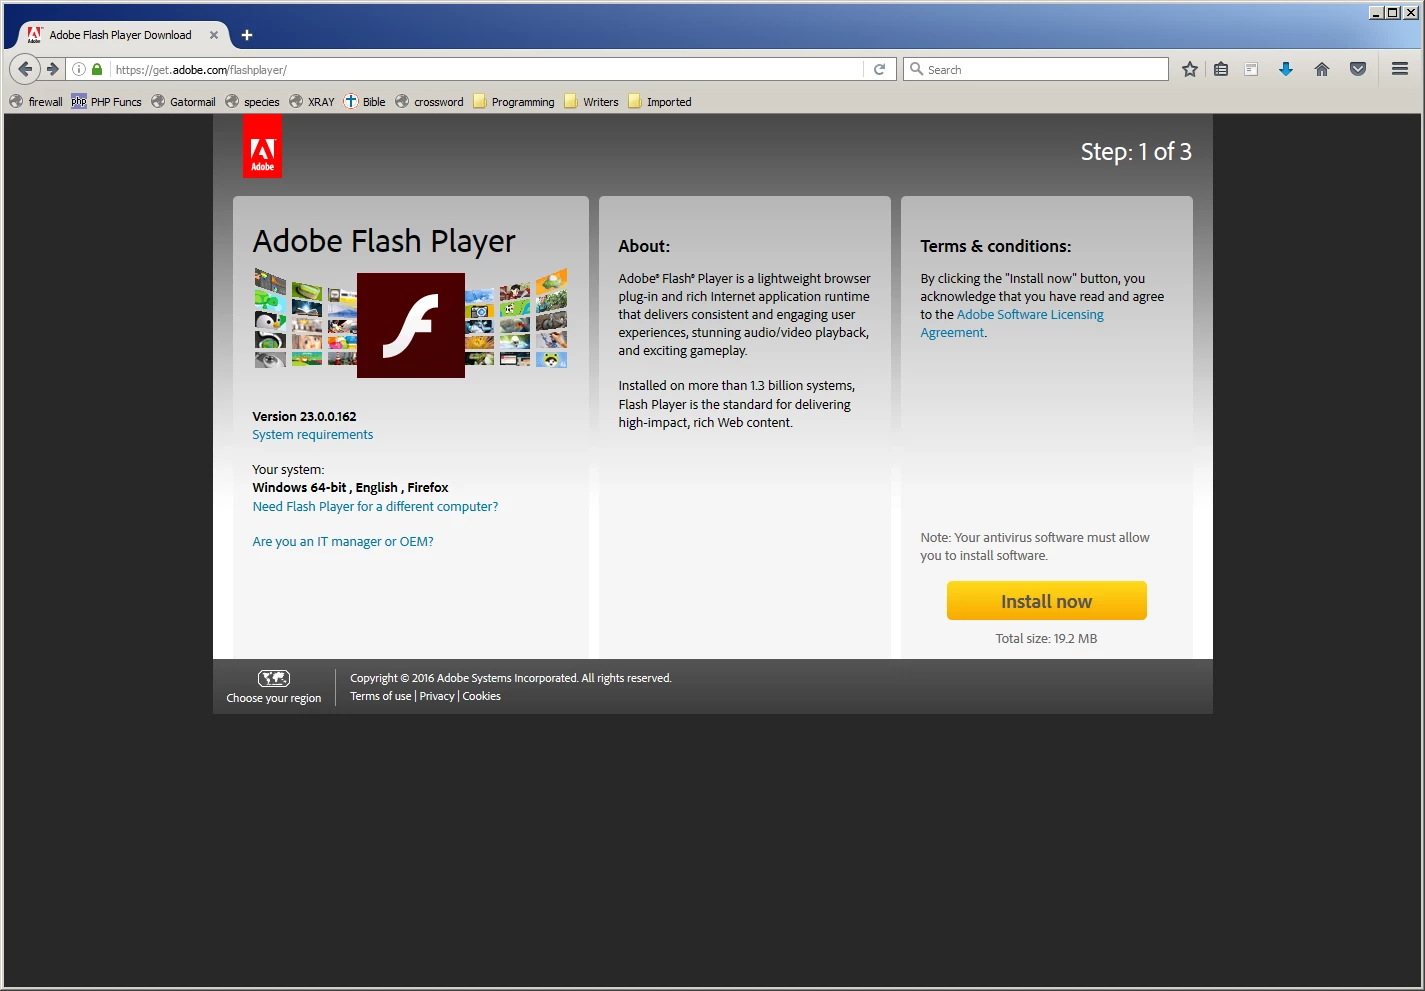
Task: Click the Flash Player logo image
Action: coord(411,325)
